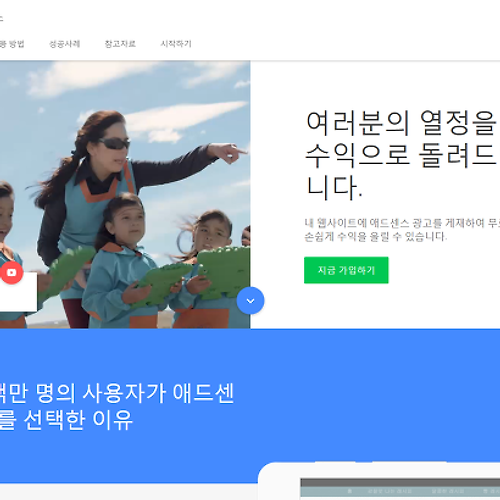Image resolution: width=500 pixels, height=500 pixels.
Task: Open the partially visible 활용 방법 menu item
Action: [12, 44]
